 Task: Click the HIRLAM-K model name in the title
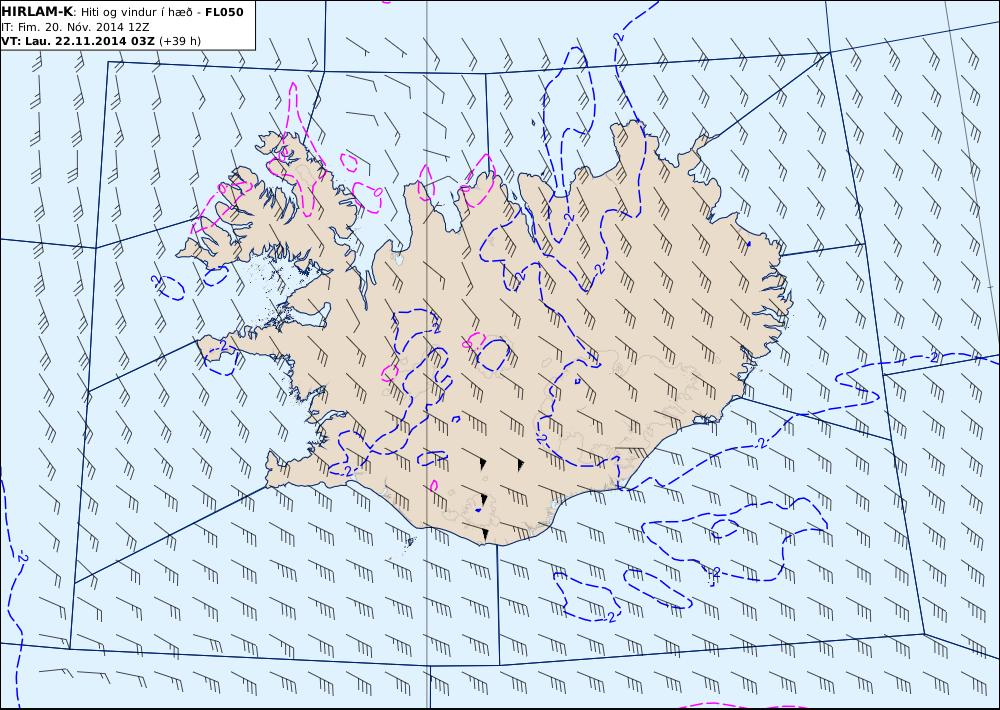click(x=37, y=11)
